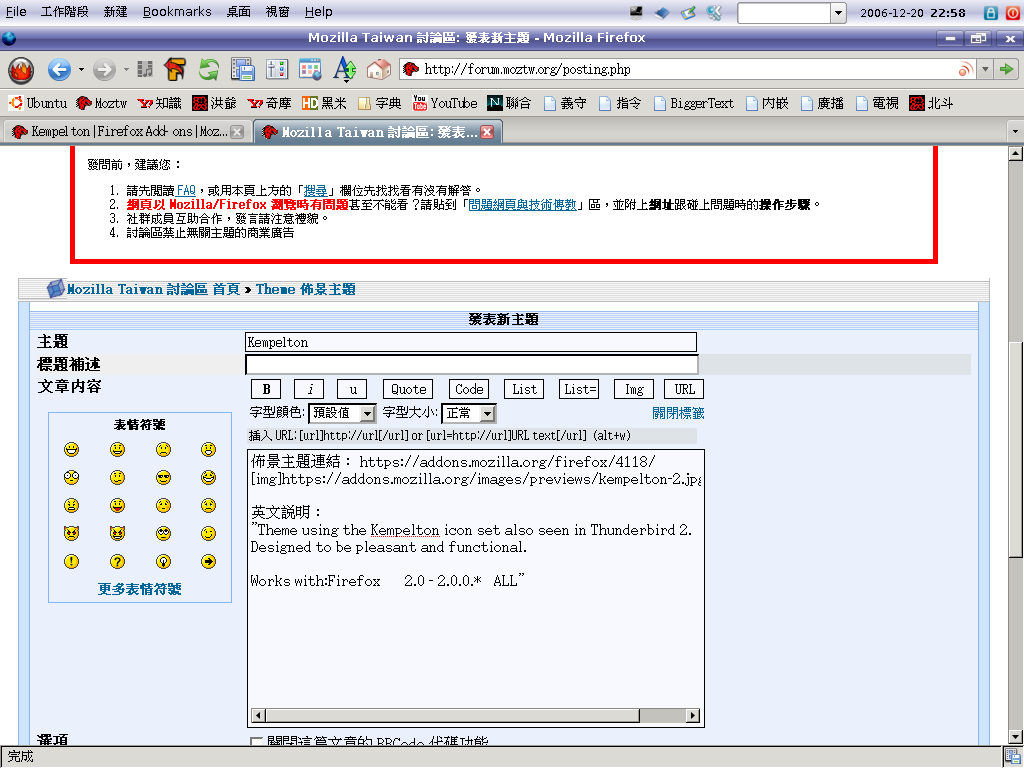Click the flame fox icon in toolbar
Screen dimensions: 1024x768
point(21,70)
